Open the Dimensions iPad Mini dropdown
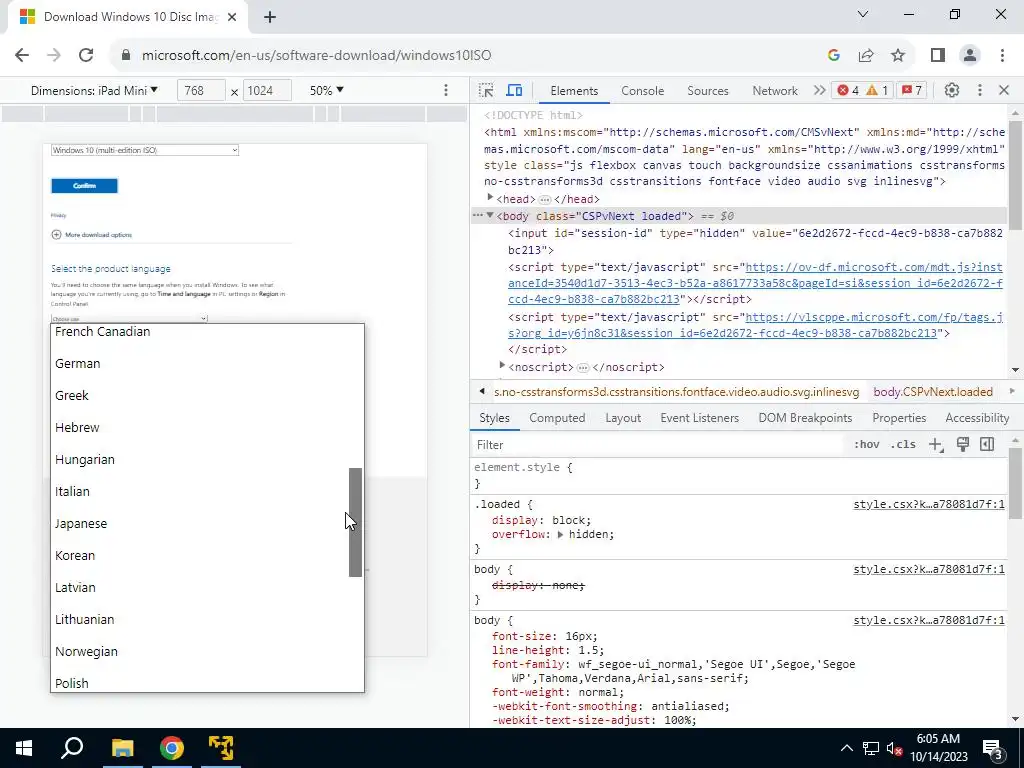Screen dimensions: 1024x768 click(94, 91)
